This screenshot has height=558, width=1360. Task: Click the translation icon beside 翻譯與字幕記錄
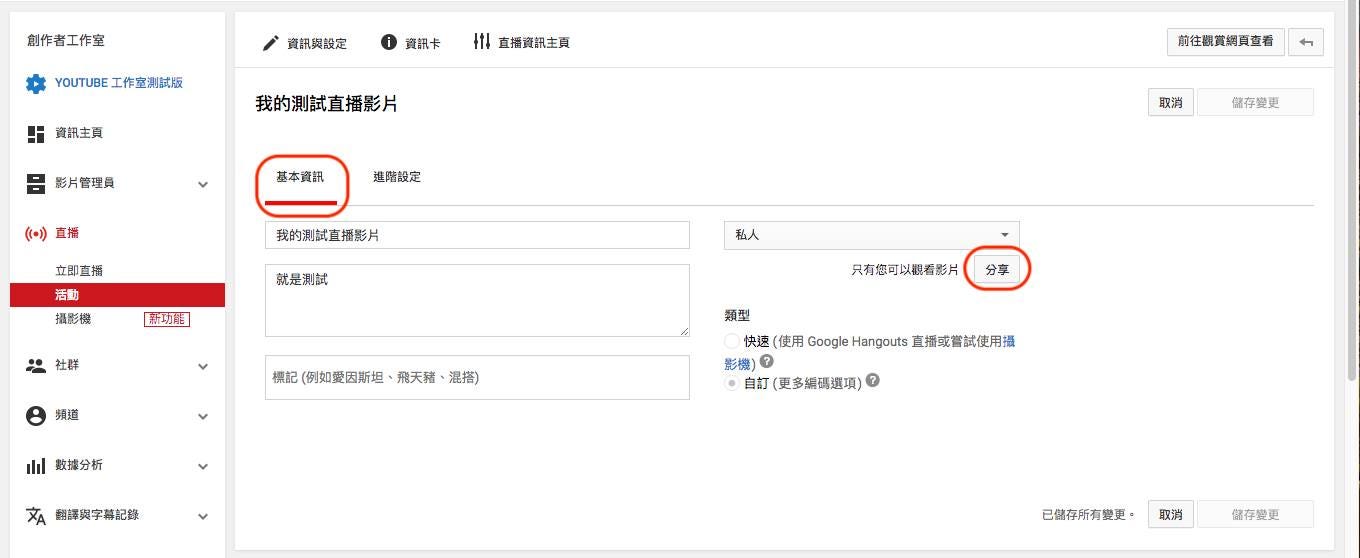point(36,516)
